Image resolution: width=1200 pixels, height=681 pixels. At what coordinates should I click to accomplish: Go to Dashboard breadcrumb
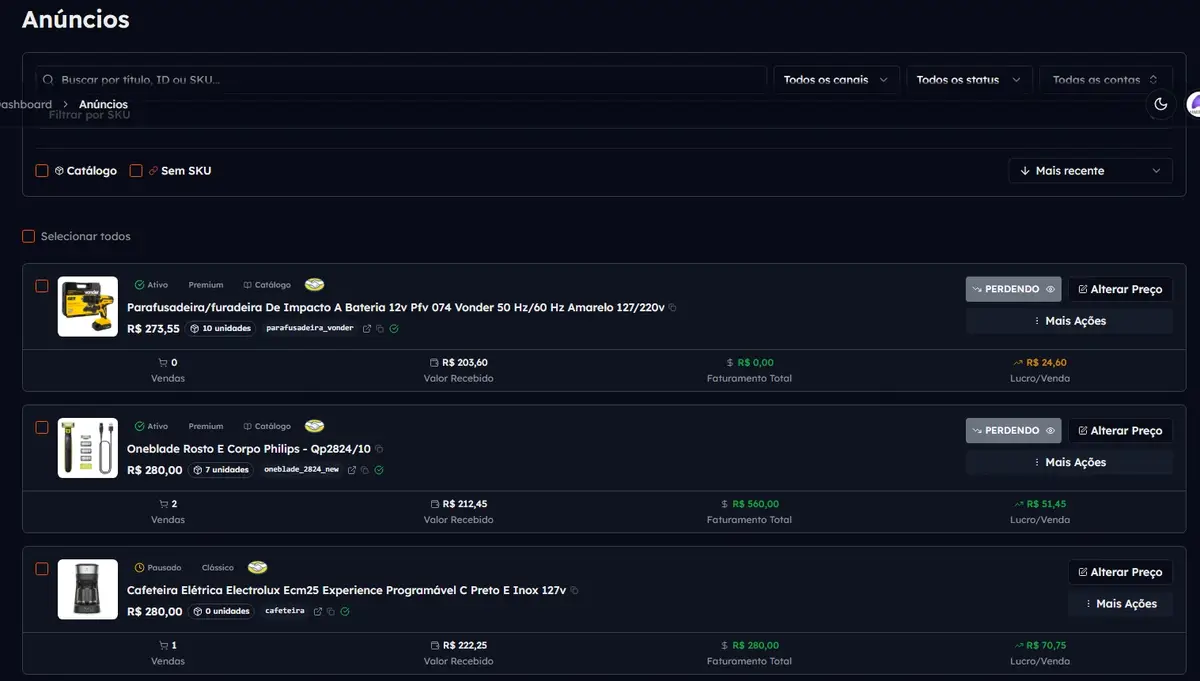pos(24,104)
